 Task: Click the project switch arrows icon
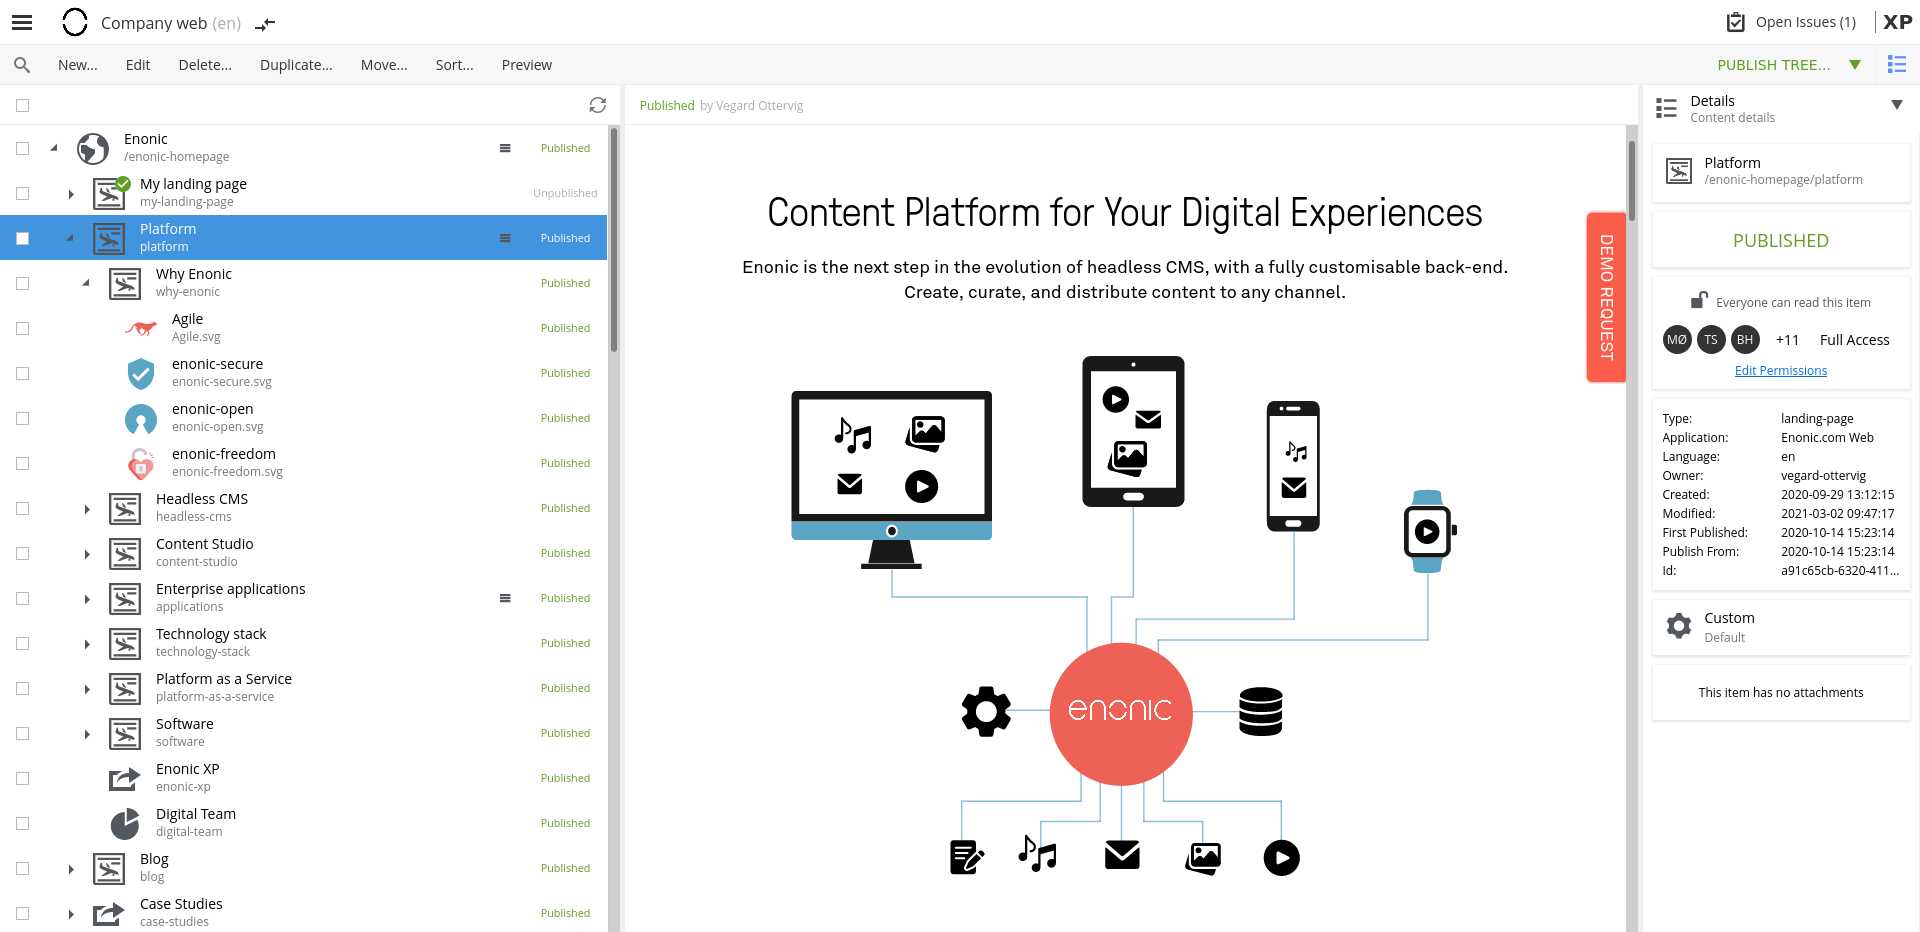(265, 24)
